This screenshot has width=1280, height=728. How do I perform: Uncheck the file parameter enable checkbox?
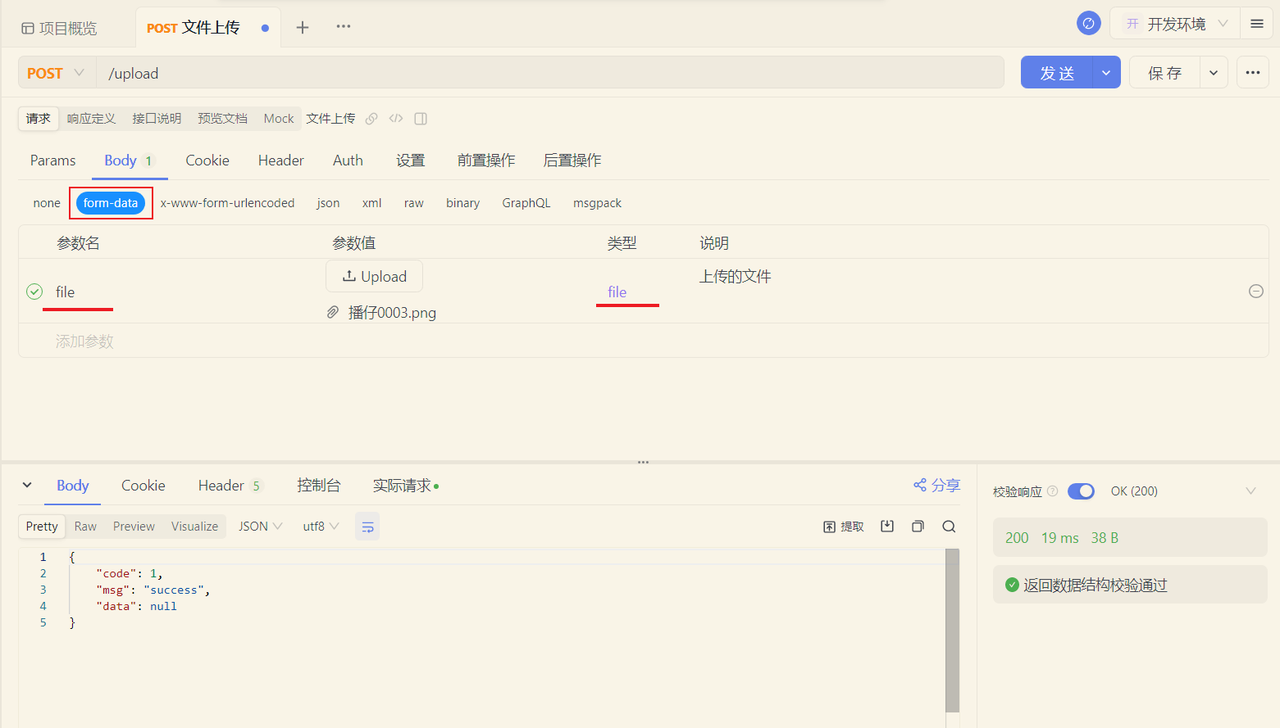pyautogui.click(x=34, y=291)
